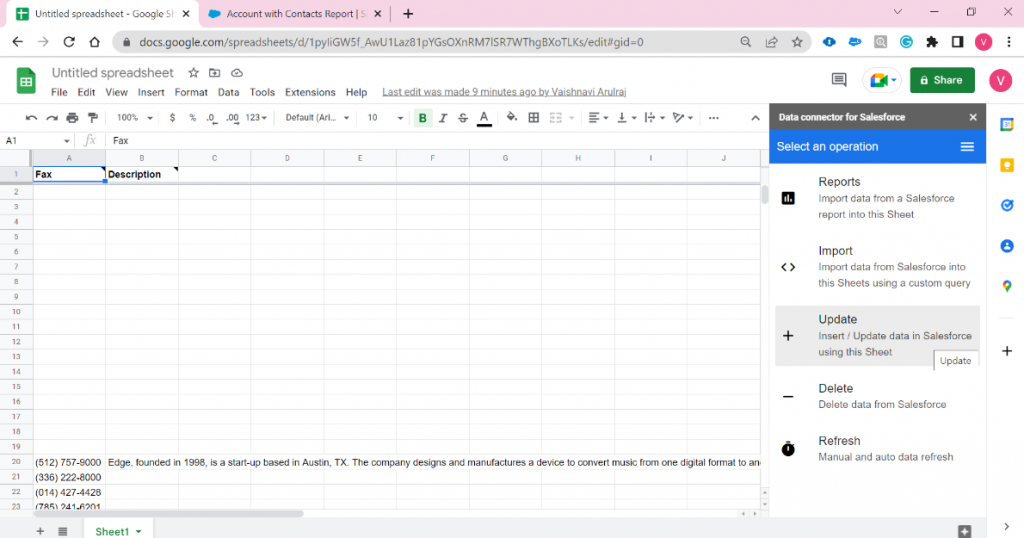Click the Print icon
The height and width of the screenshot is (538, 1024).
pyautogui.click(x=72, y=118)
